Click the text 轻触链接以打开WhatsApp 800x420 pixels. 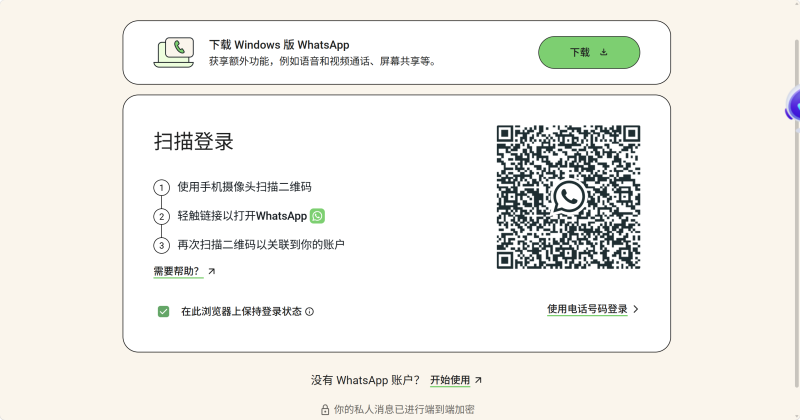pos(242,216)
